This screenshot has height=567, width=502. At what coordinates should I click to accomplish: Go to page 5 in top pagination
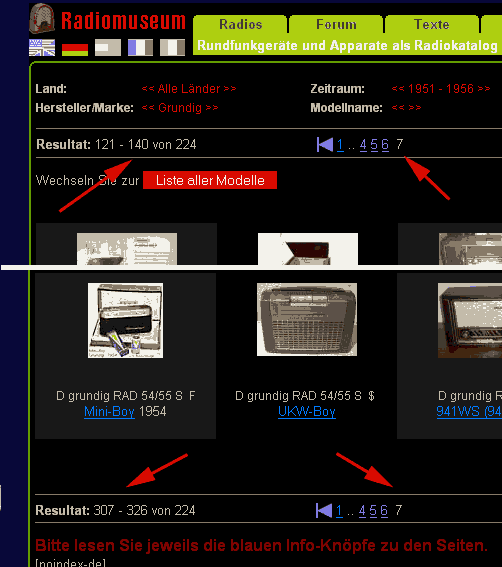[x=374, y=145]
